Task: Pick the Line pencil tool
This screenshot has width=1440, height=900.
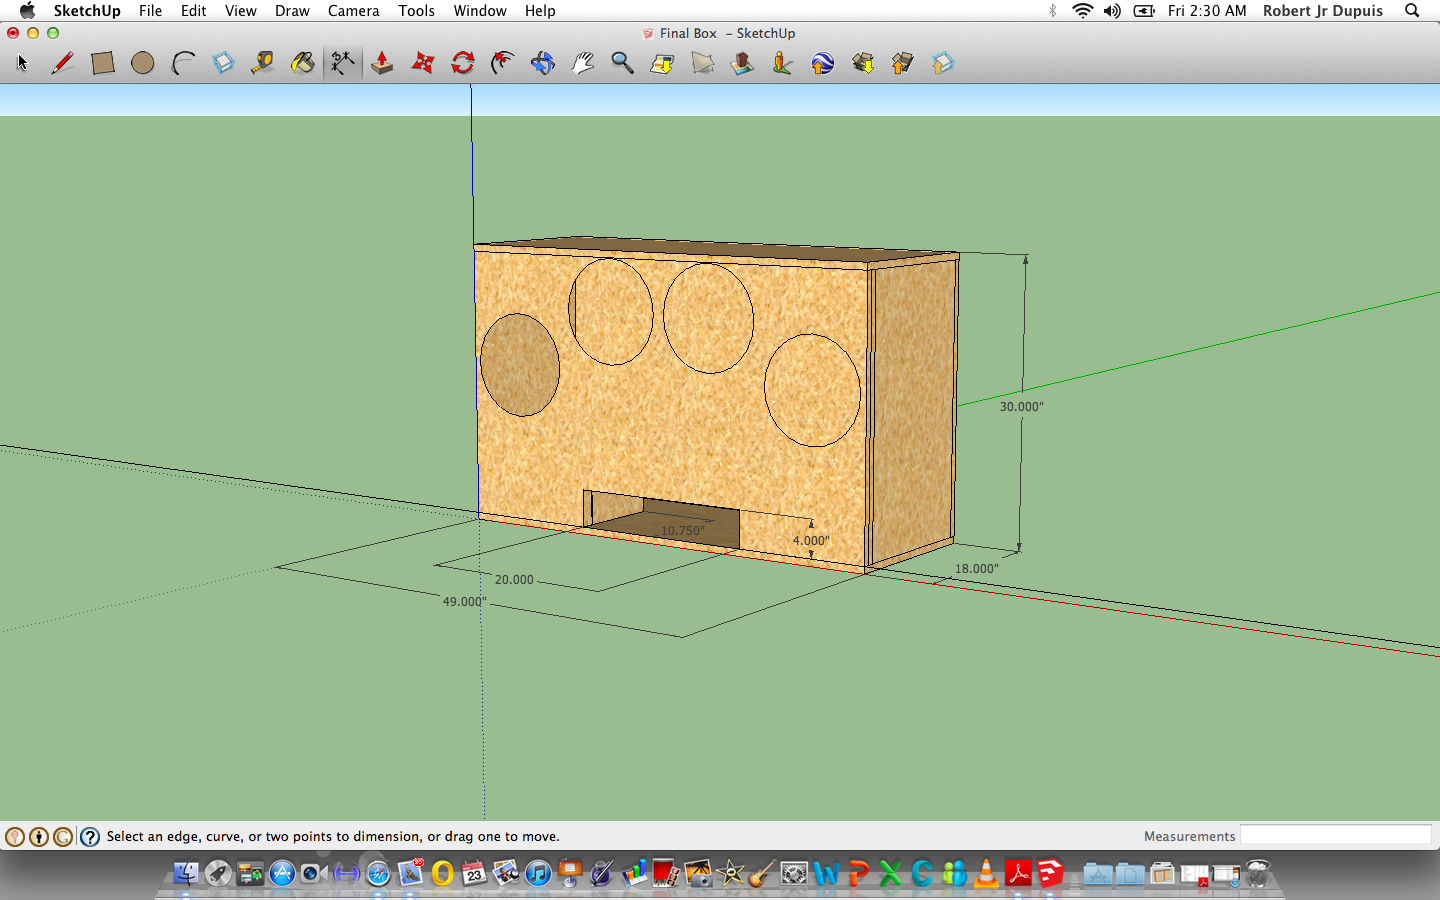Action: pyautogui.click(x=62, y=63)
